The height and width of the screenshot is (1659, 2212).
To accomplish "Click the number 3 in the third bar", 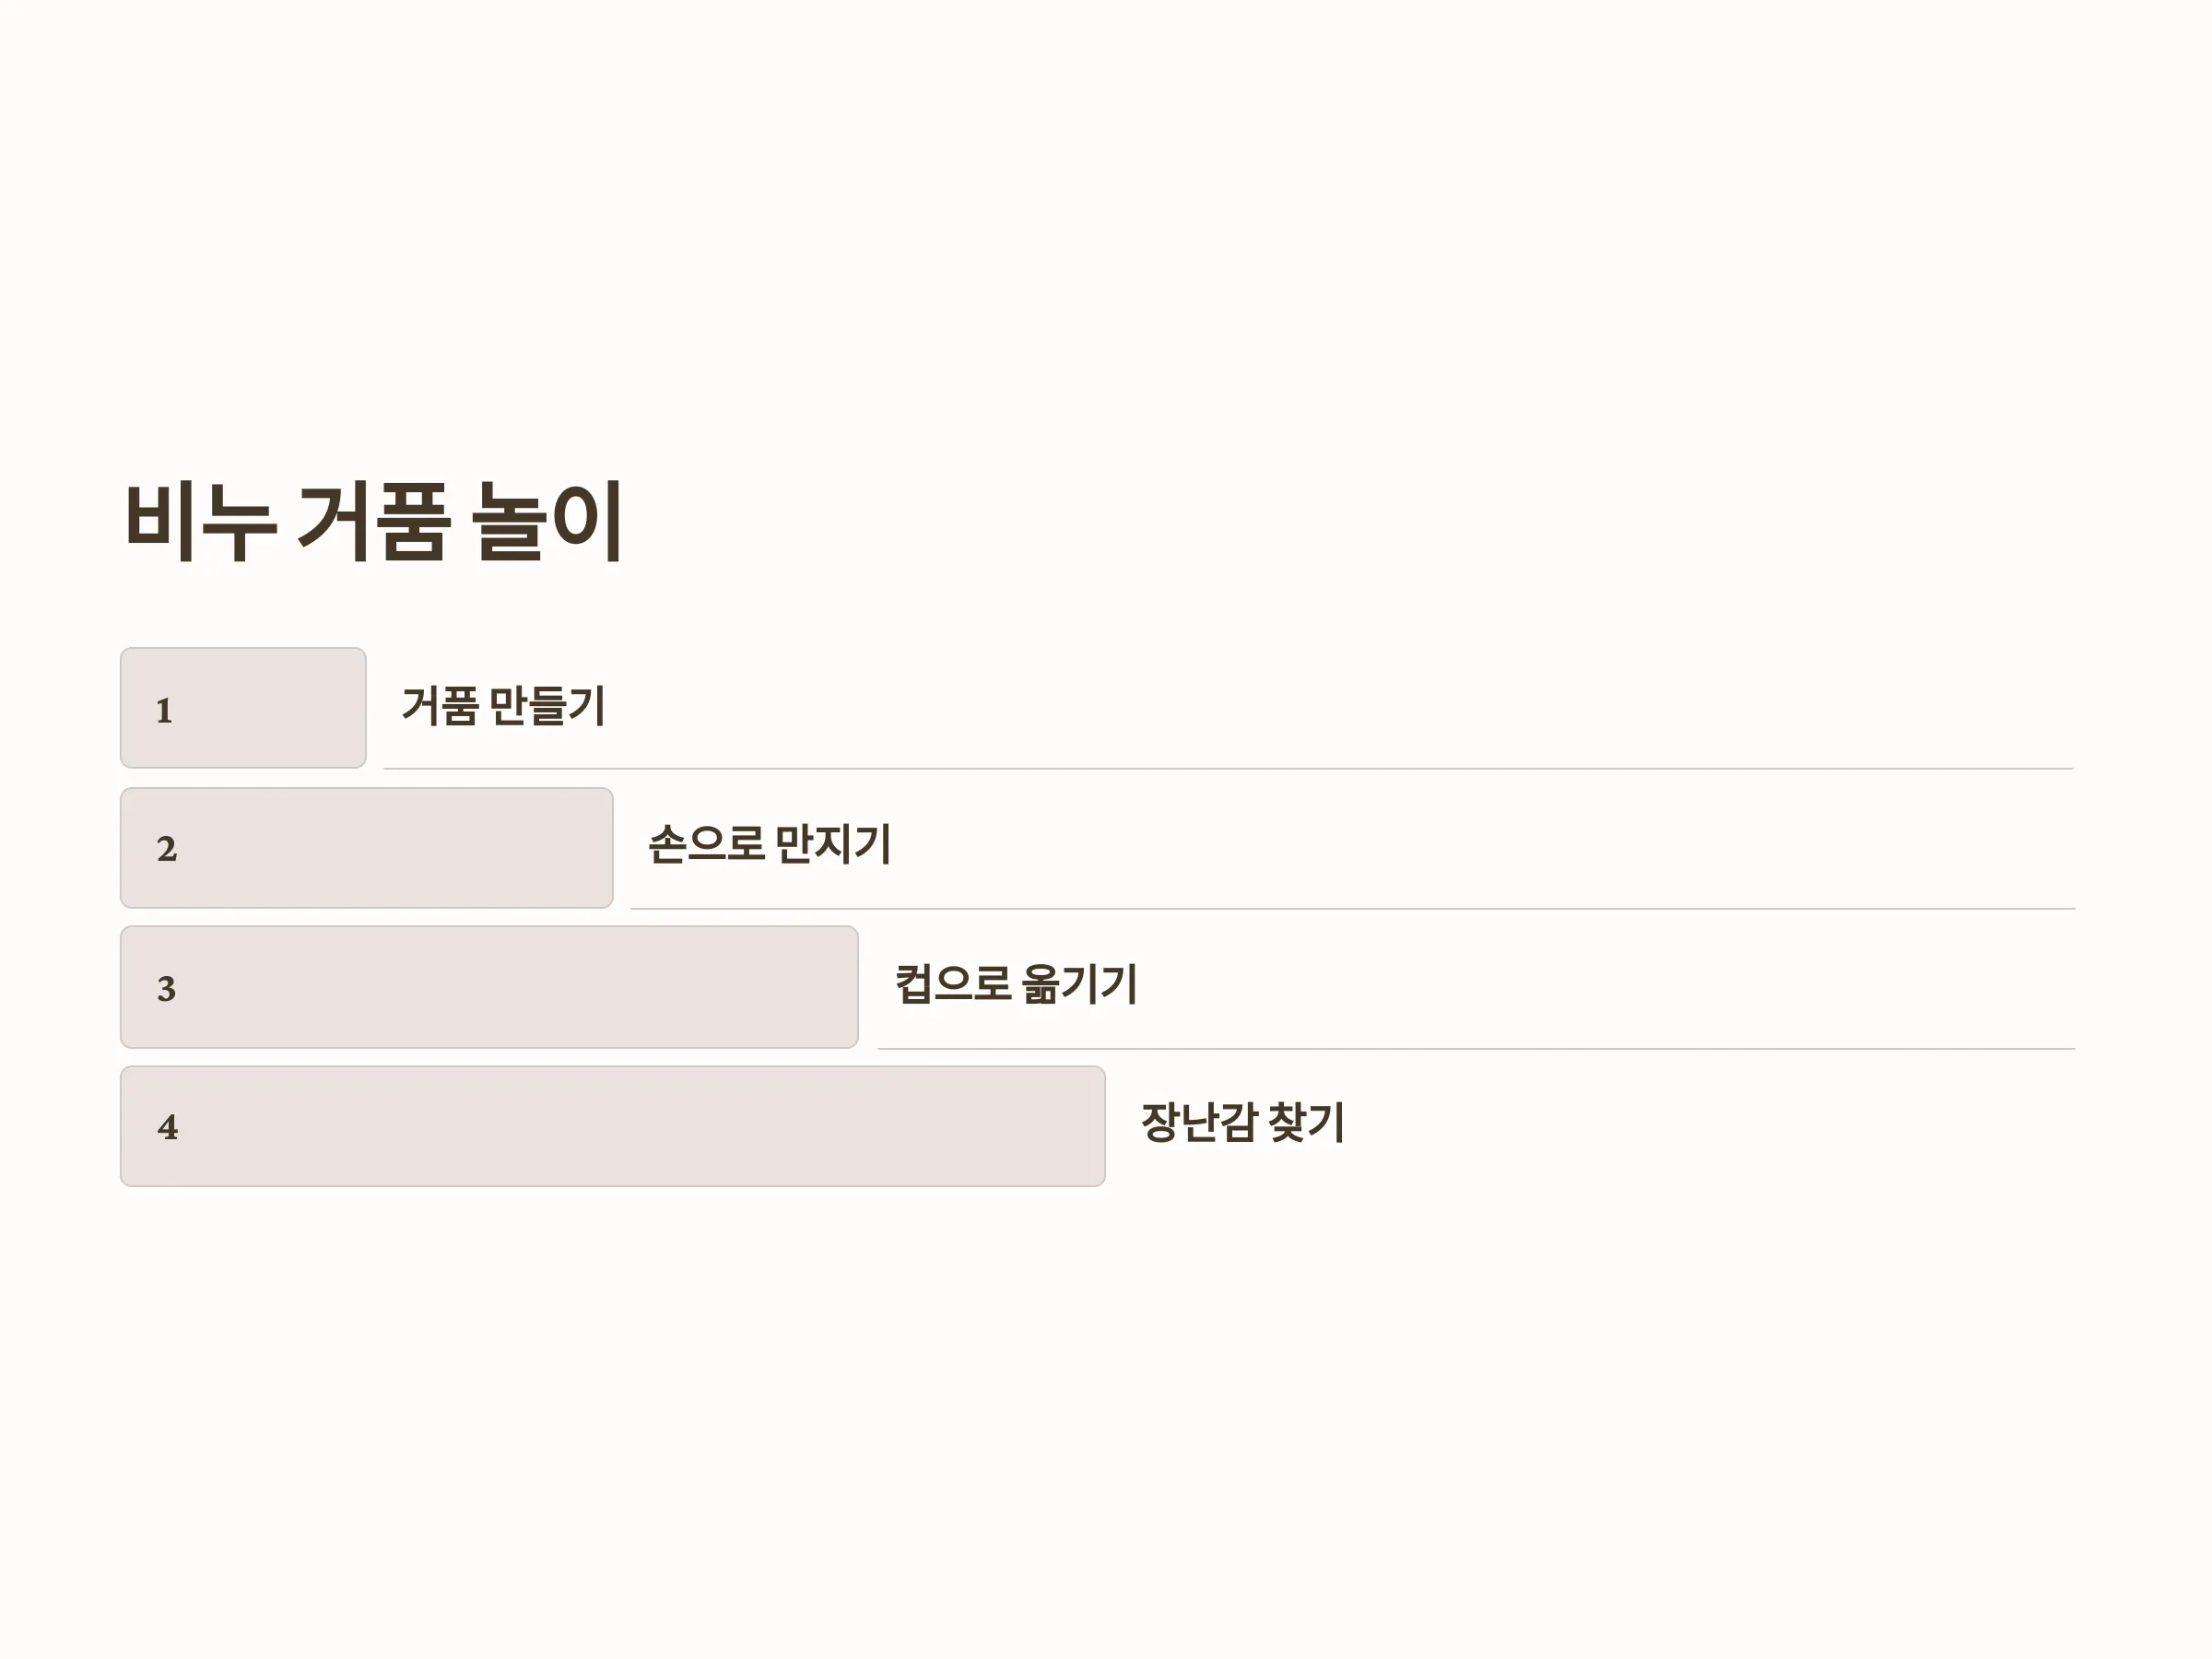I will pos(166,989).
